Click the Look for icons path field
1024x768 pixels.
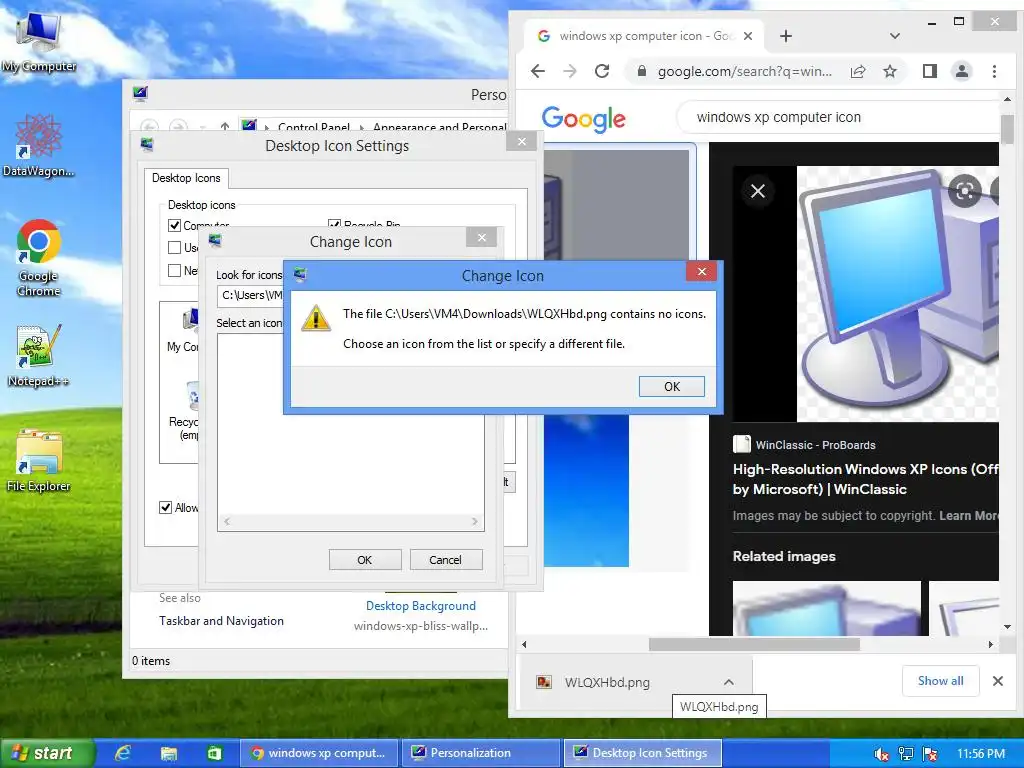tap(250, 295)
